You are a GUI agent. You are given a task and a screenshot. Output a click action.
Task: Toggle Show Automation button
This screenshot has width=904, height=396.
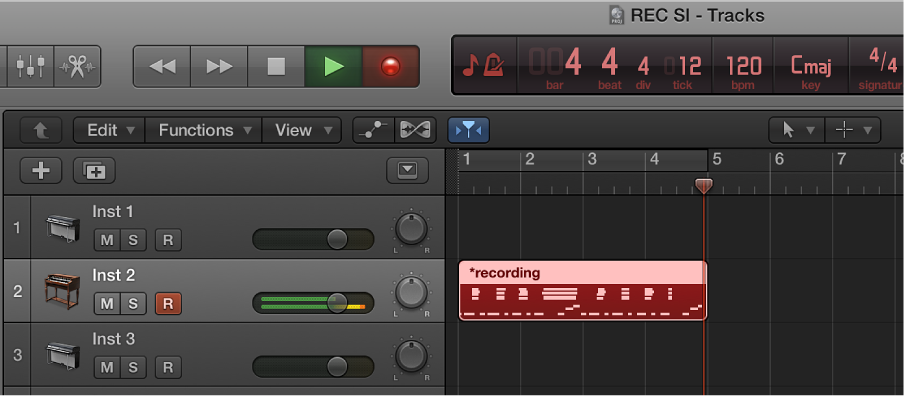coord(374,130)
